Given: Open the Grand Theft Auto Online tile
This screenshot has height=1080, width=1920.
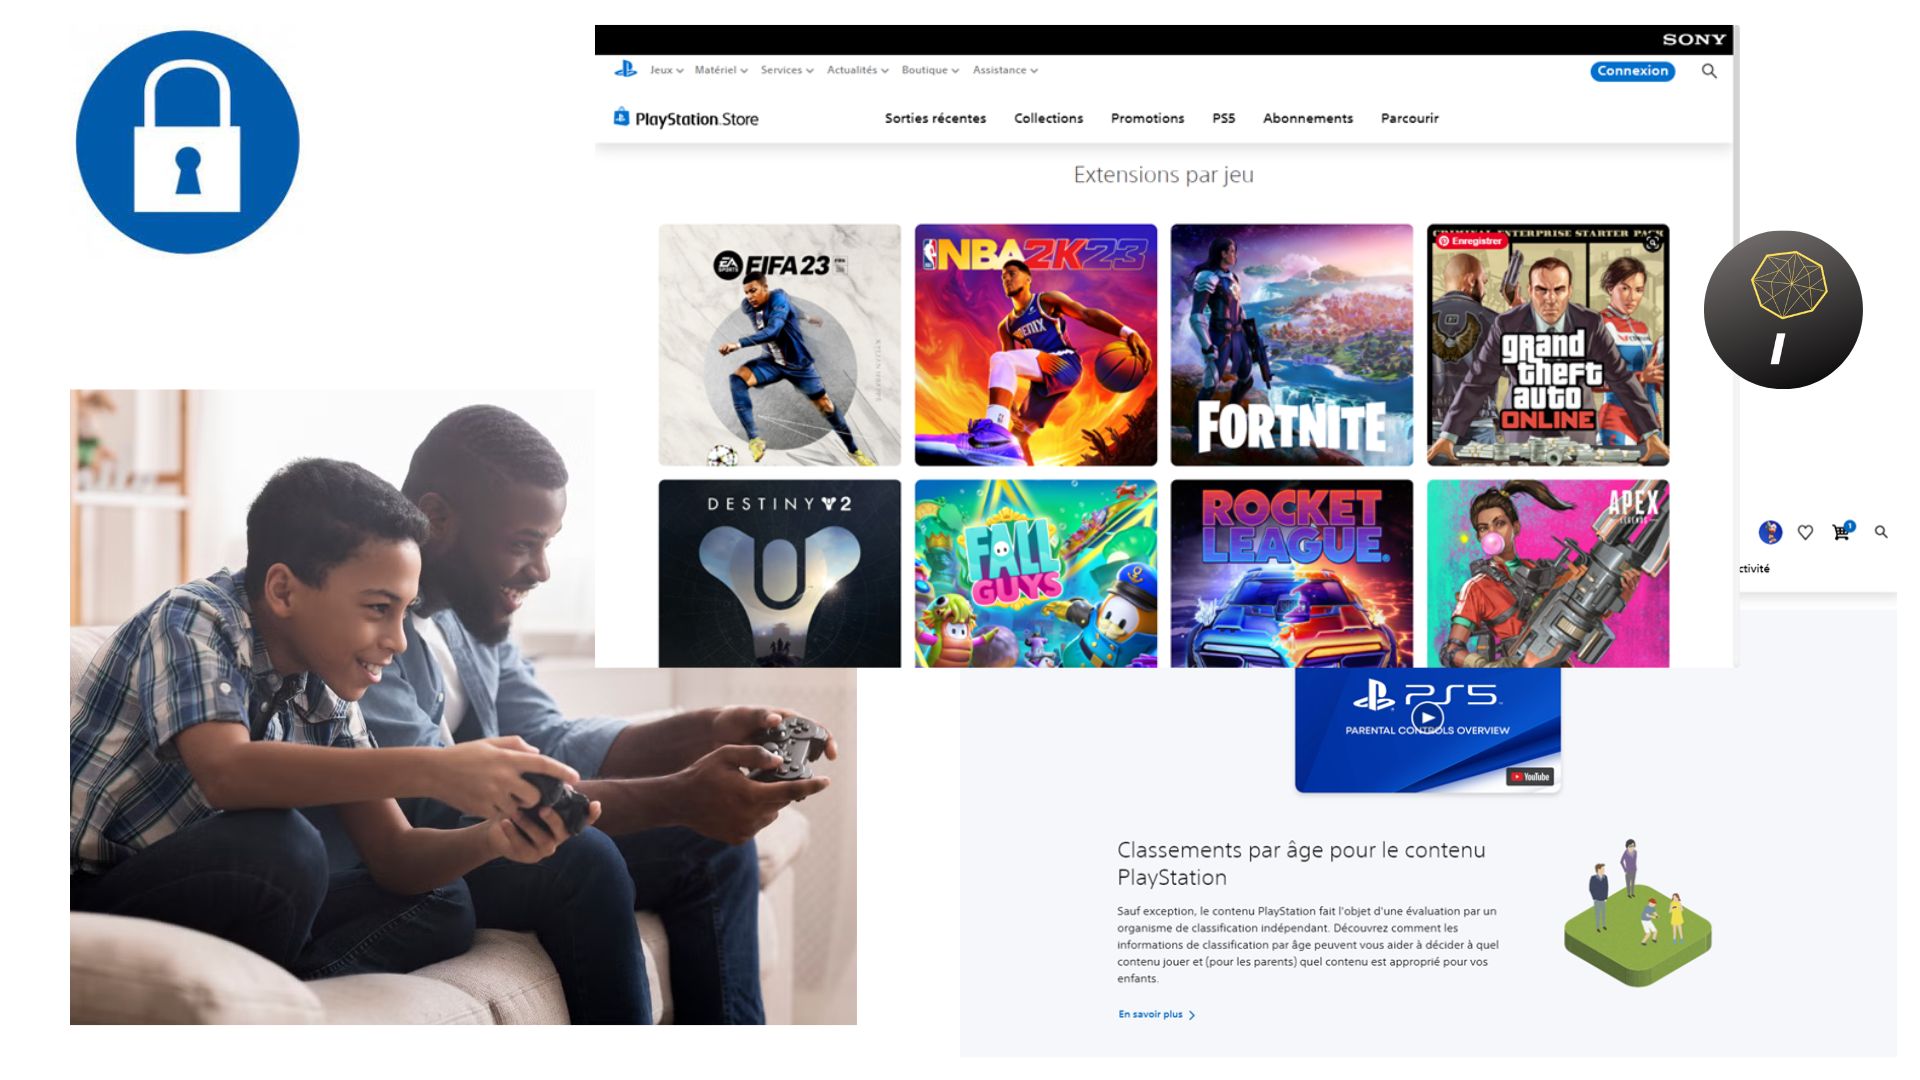Looking at the screenshot, I should coord(1547,345).
